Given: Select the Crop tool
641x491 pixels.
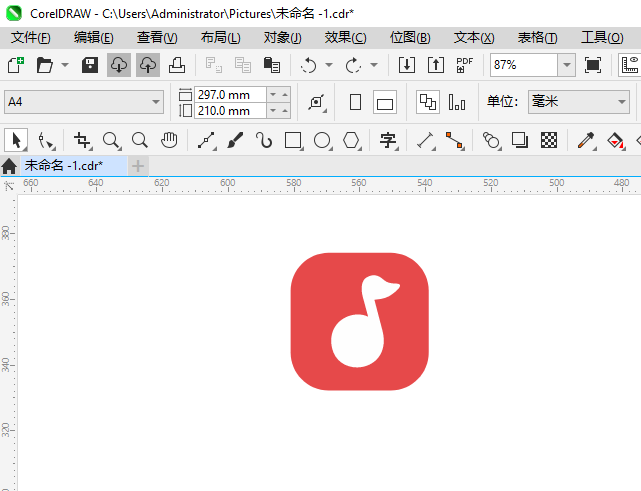Looking at the screenshot, I should pyautogui.click(x=83, y=141).
